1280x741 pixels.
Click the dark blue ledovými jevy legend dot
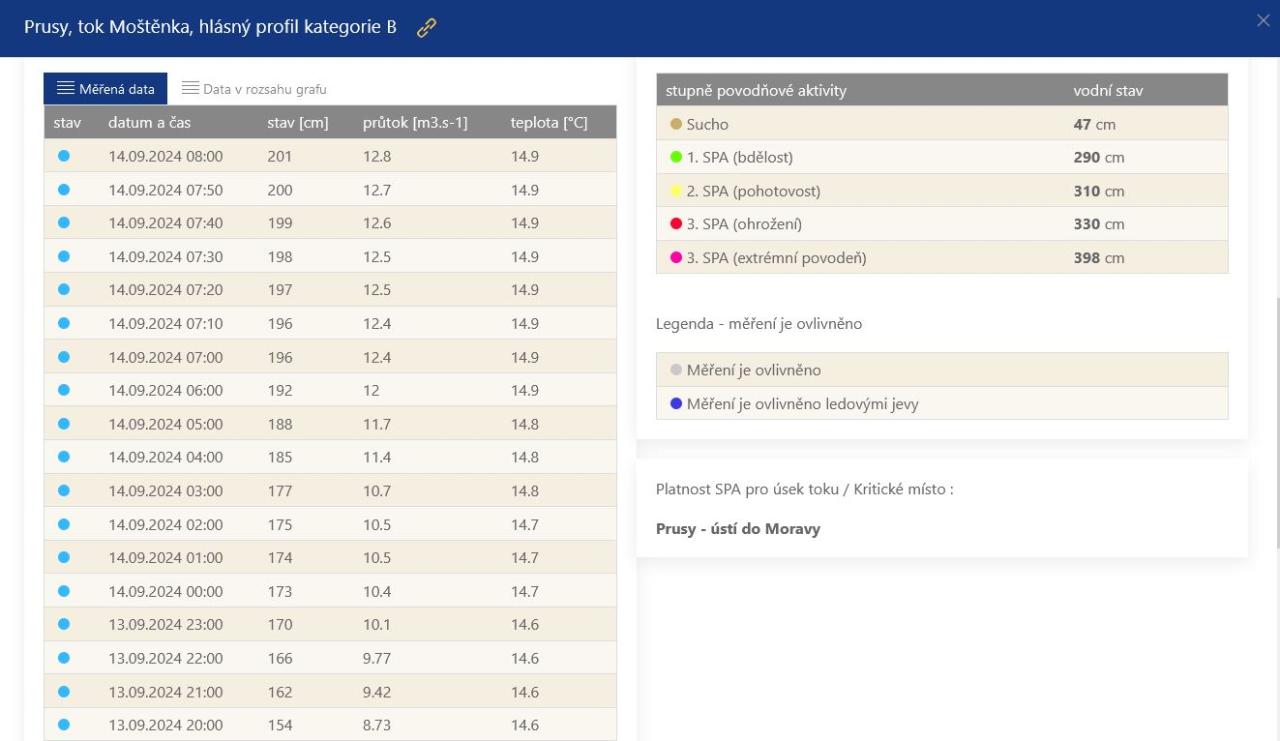click(x=676, y=404)
